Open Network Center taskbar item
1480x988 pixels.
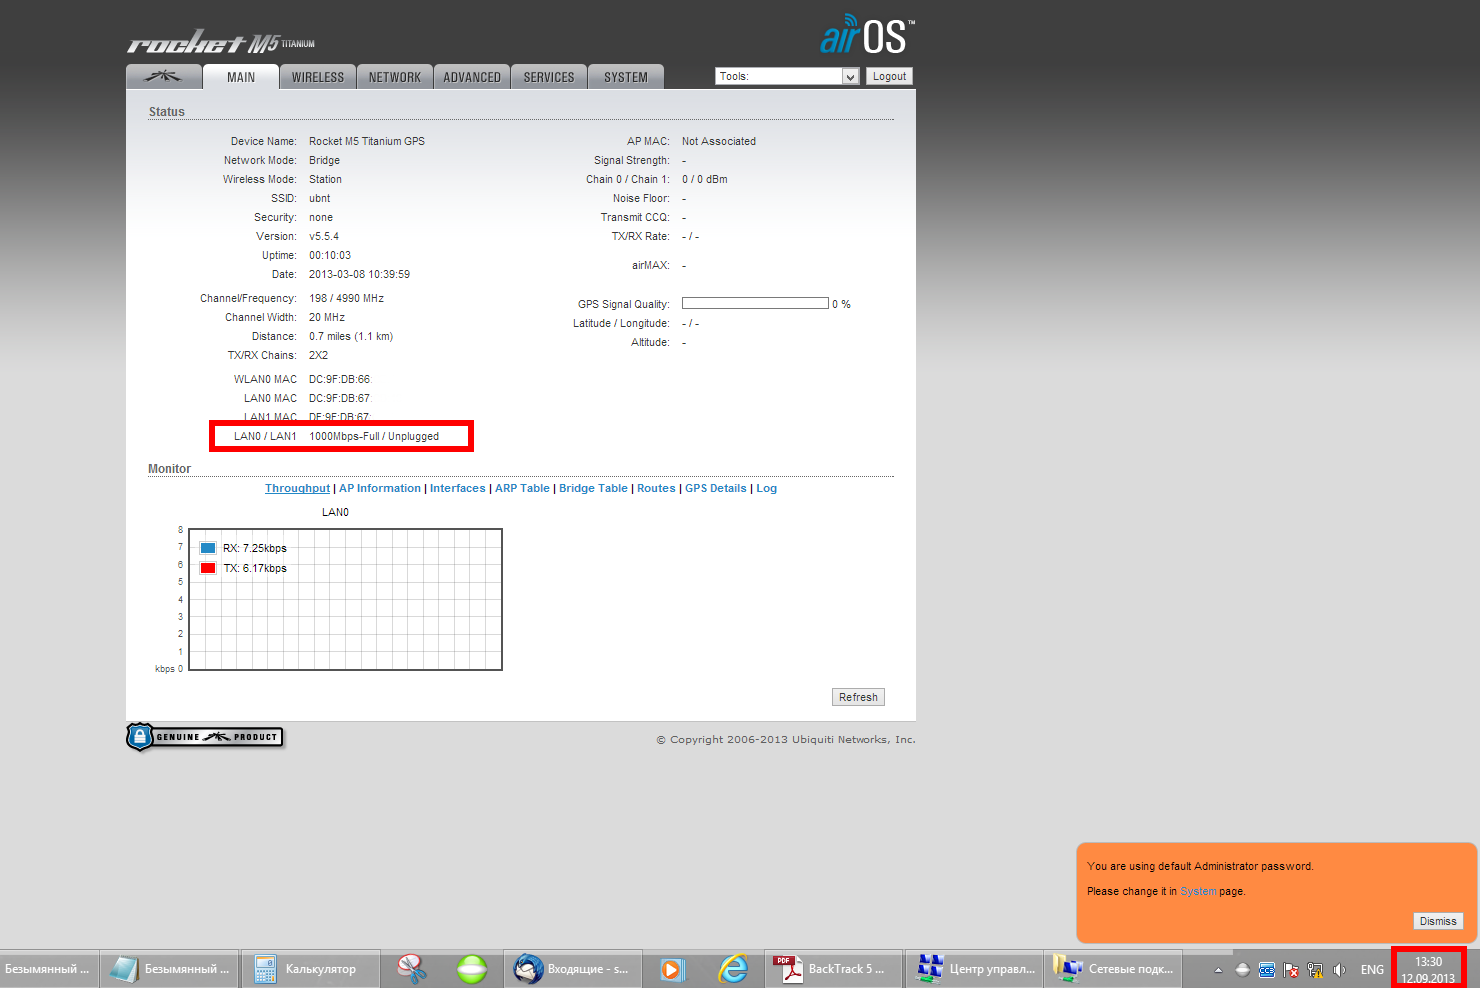(x=975, y=969)
